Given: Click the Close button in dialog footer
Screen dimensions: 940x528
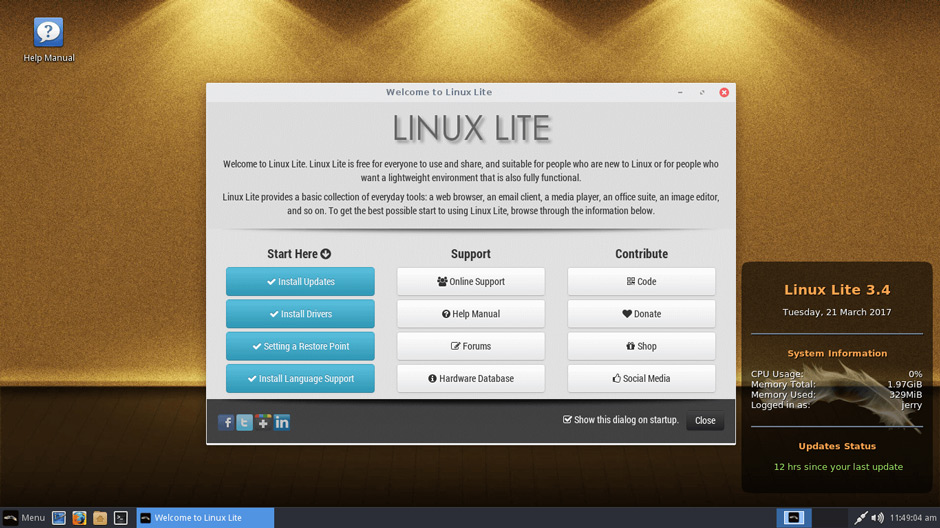Looking at the screenshot, I should (705, 421).
